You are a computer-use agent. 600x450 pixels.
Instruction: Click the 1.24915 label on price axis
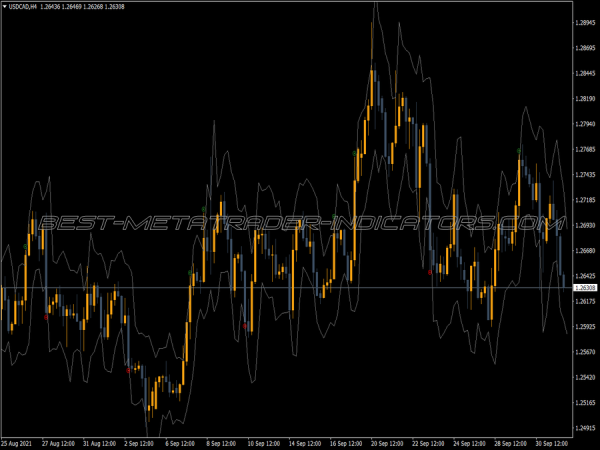[x=584, y=428]
